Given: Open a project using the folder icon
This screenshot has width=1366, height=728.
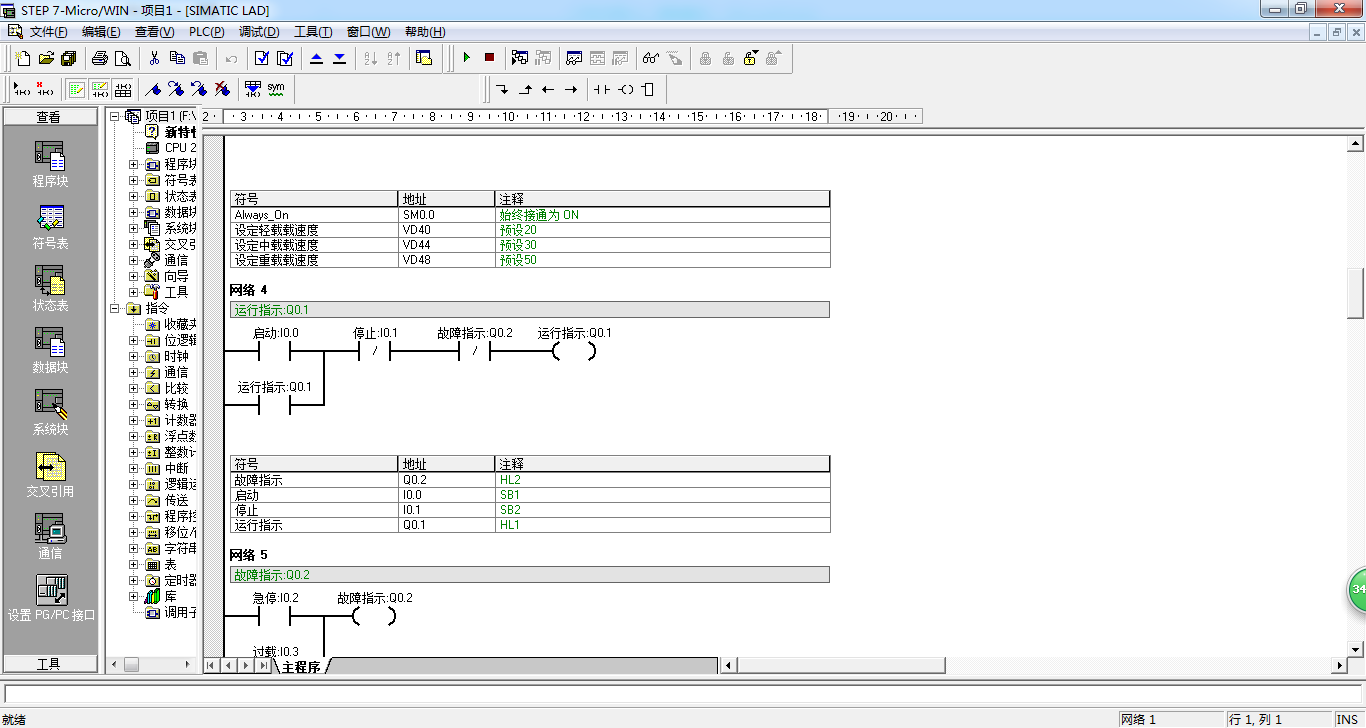Looking at the screenshot, I should click(45, 58).
